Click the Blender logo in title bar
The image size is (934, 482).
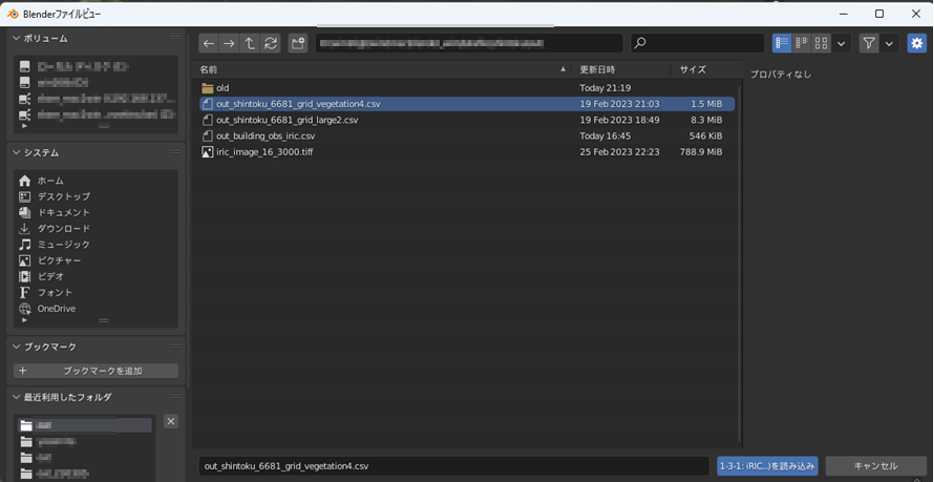coord(13,14)
